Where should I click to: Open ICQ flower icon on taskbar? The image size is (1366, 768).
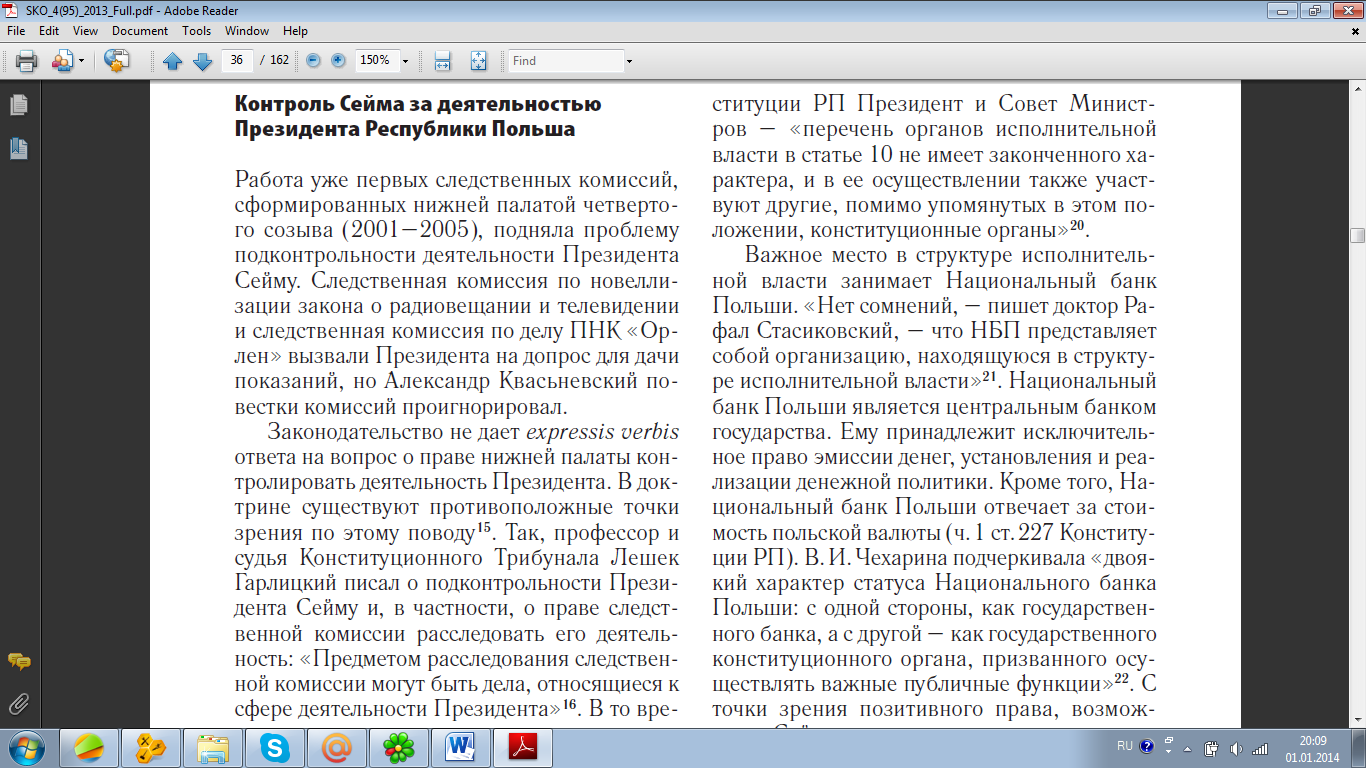point(398,748)
